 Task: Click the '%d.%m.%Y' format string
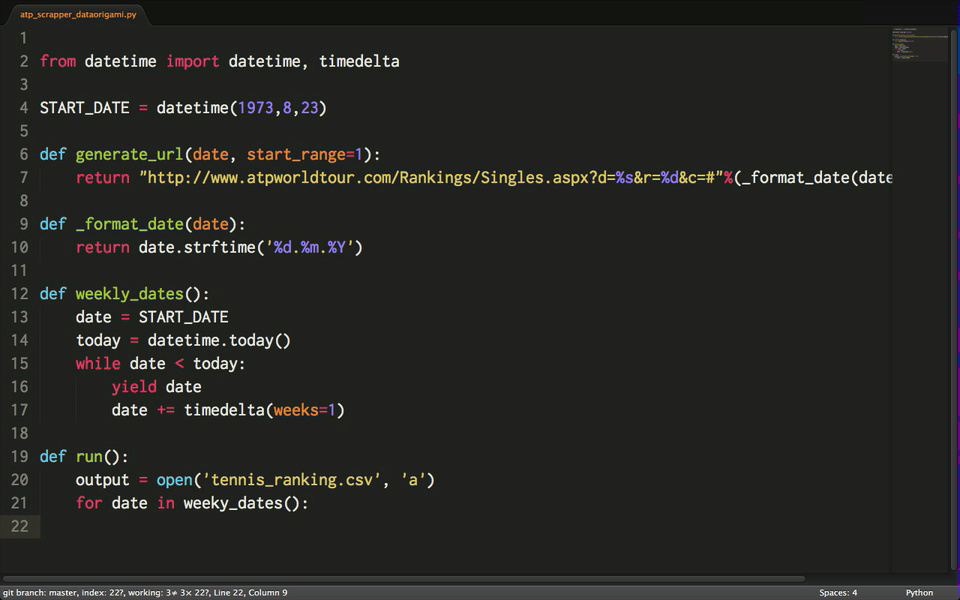(x=309, y=248)
